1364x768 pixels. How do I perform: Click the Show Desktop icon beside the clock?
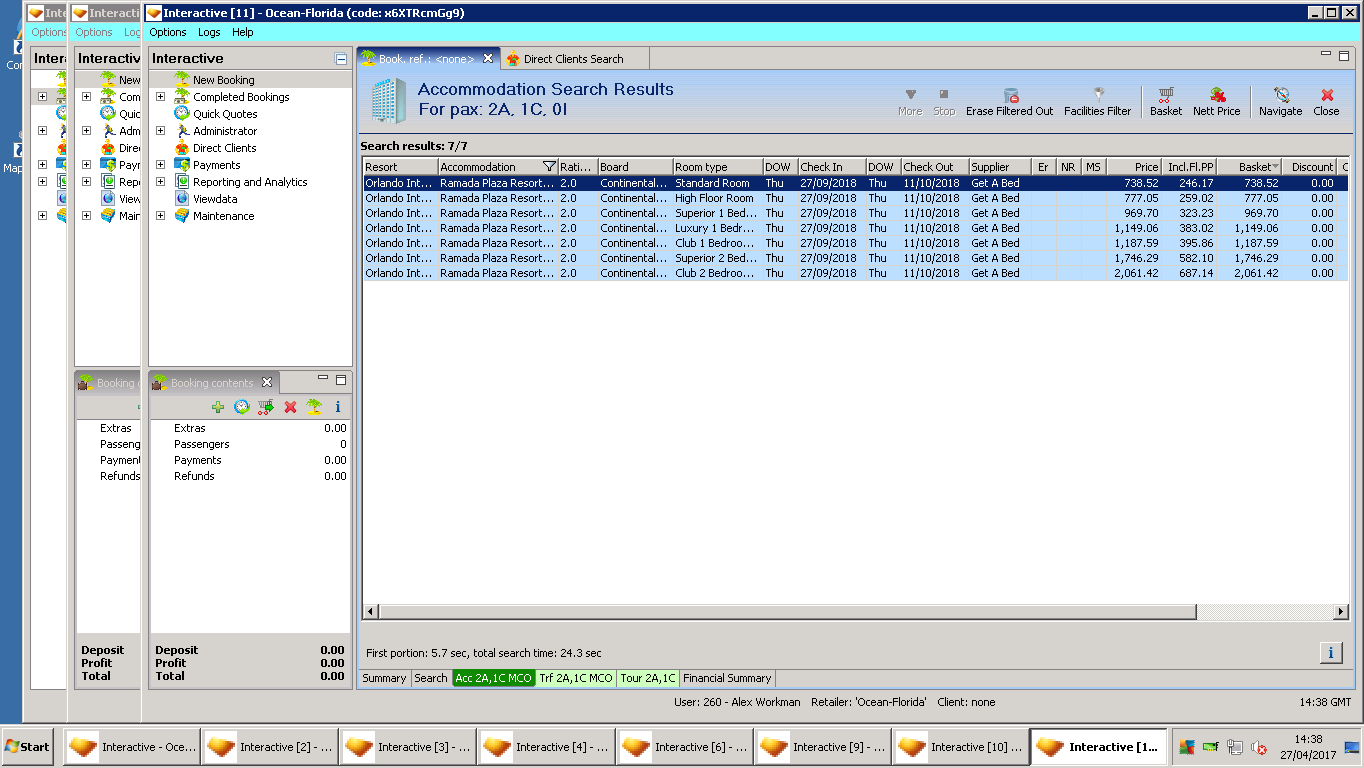click(x=1352, y=747)
